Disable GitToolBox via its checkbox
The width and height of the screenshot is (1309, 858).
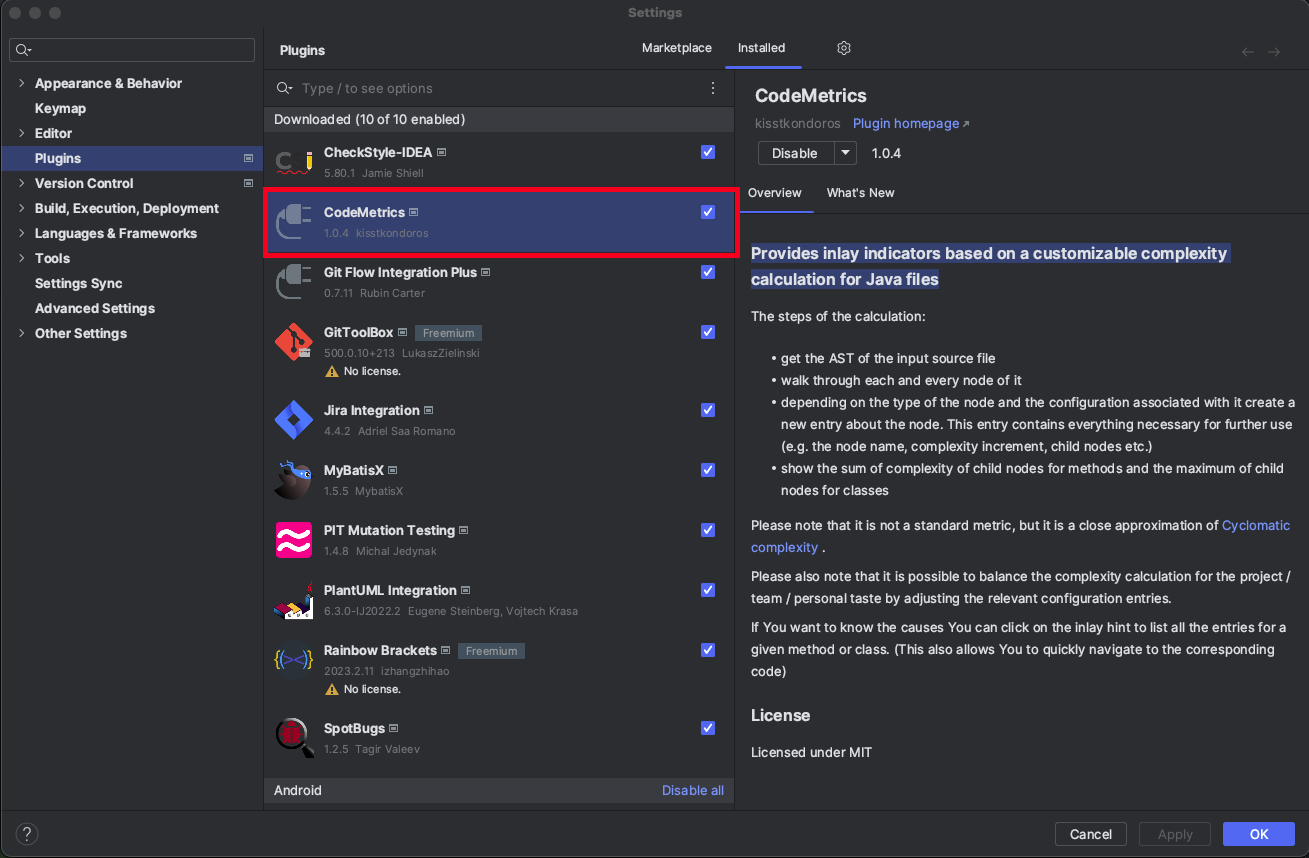pyautogui.click(x=708, y=332)
